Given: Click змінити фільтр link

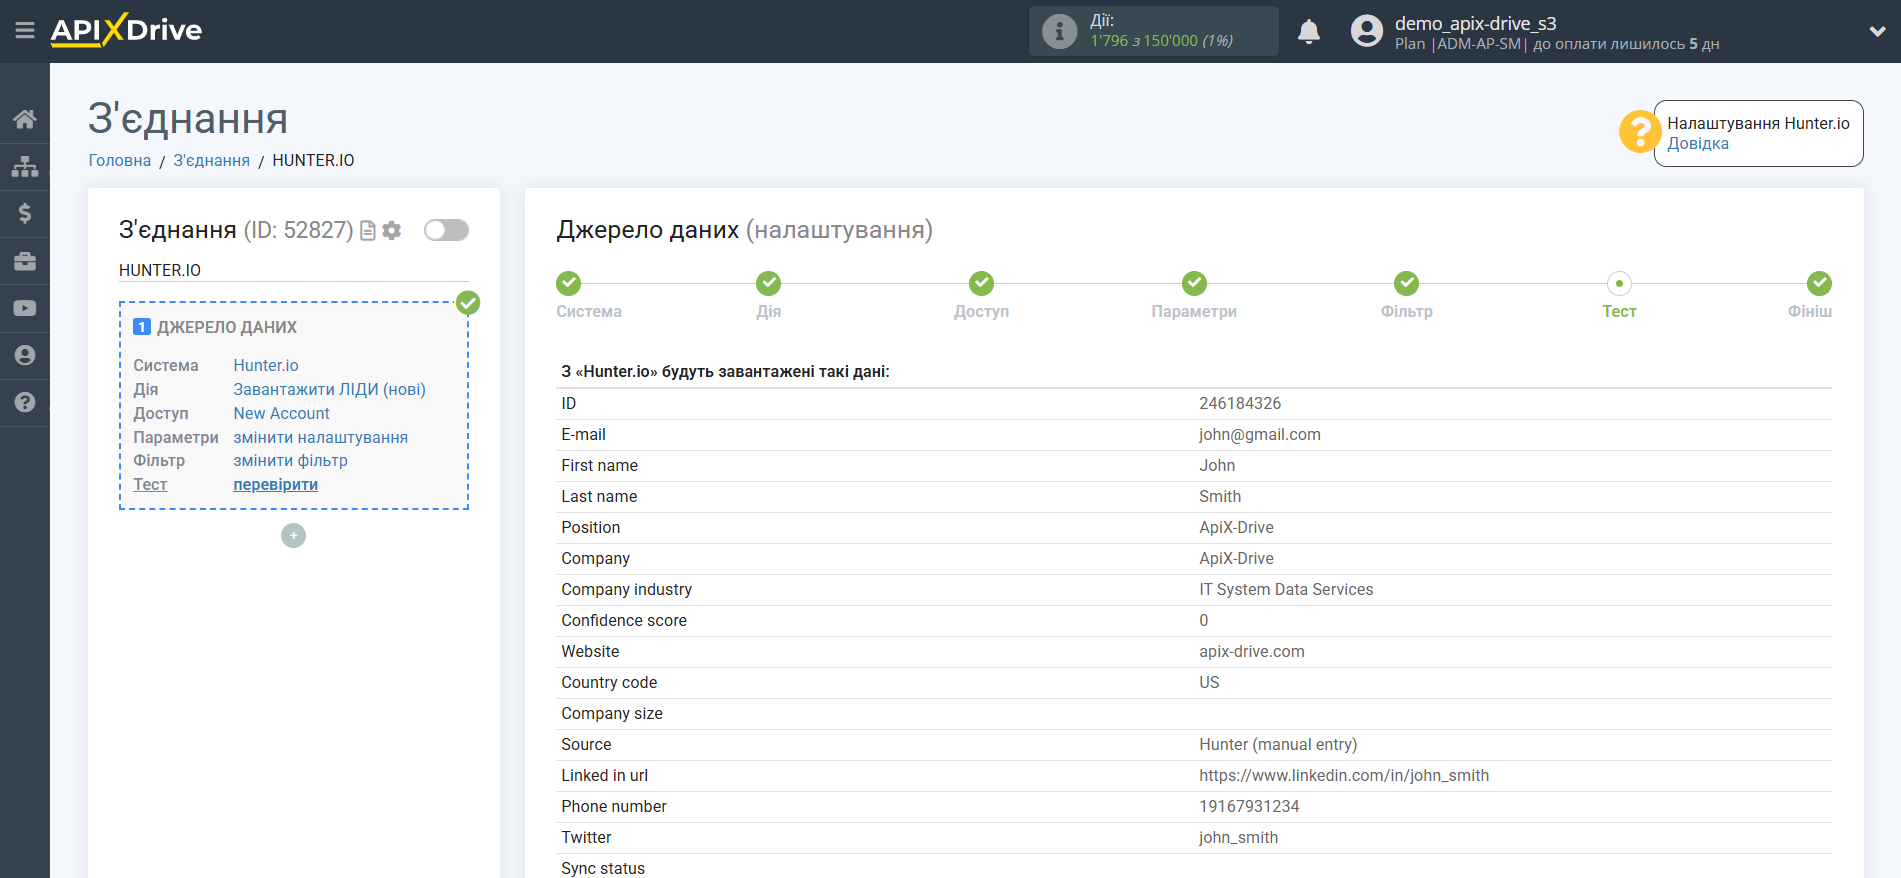Looking at the screenshot, I should [291, 460].
